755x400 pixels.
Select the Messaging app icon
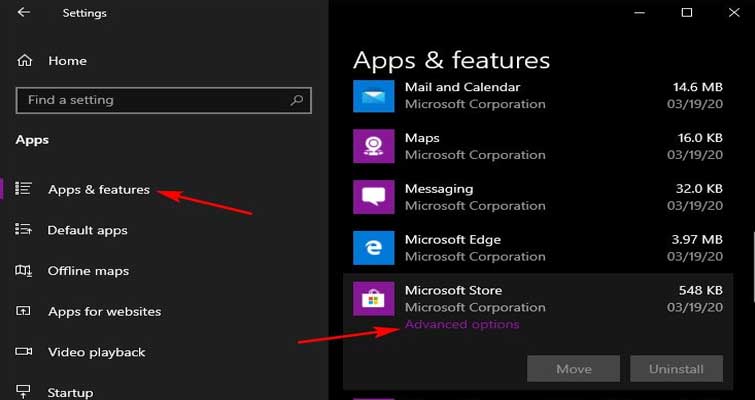[374, 197]
